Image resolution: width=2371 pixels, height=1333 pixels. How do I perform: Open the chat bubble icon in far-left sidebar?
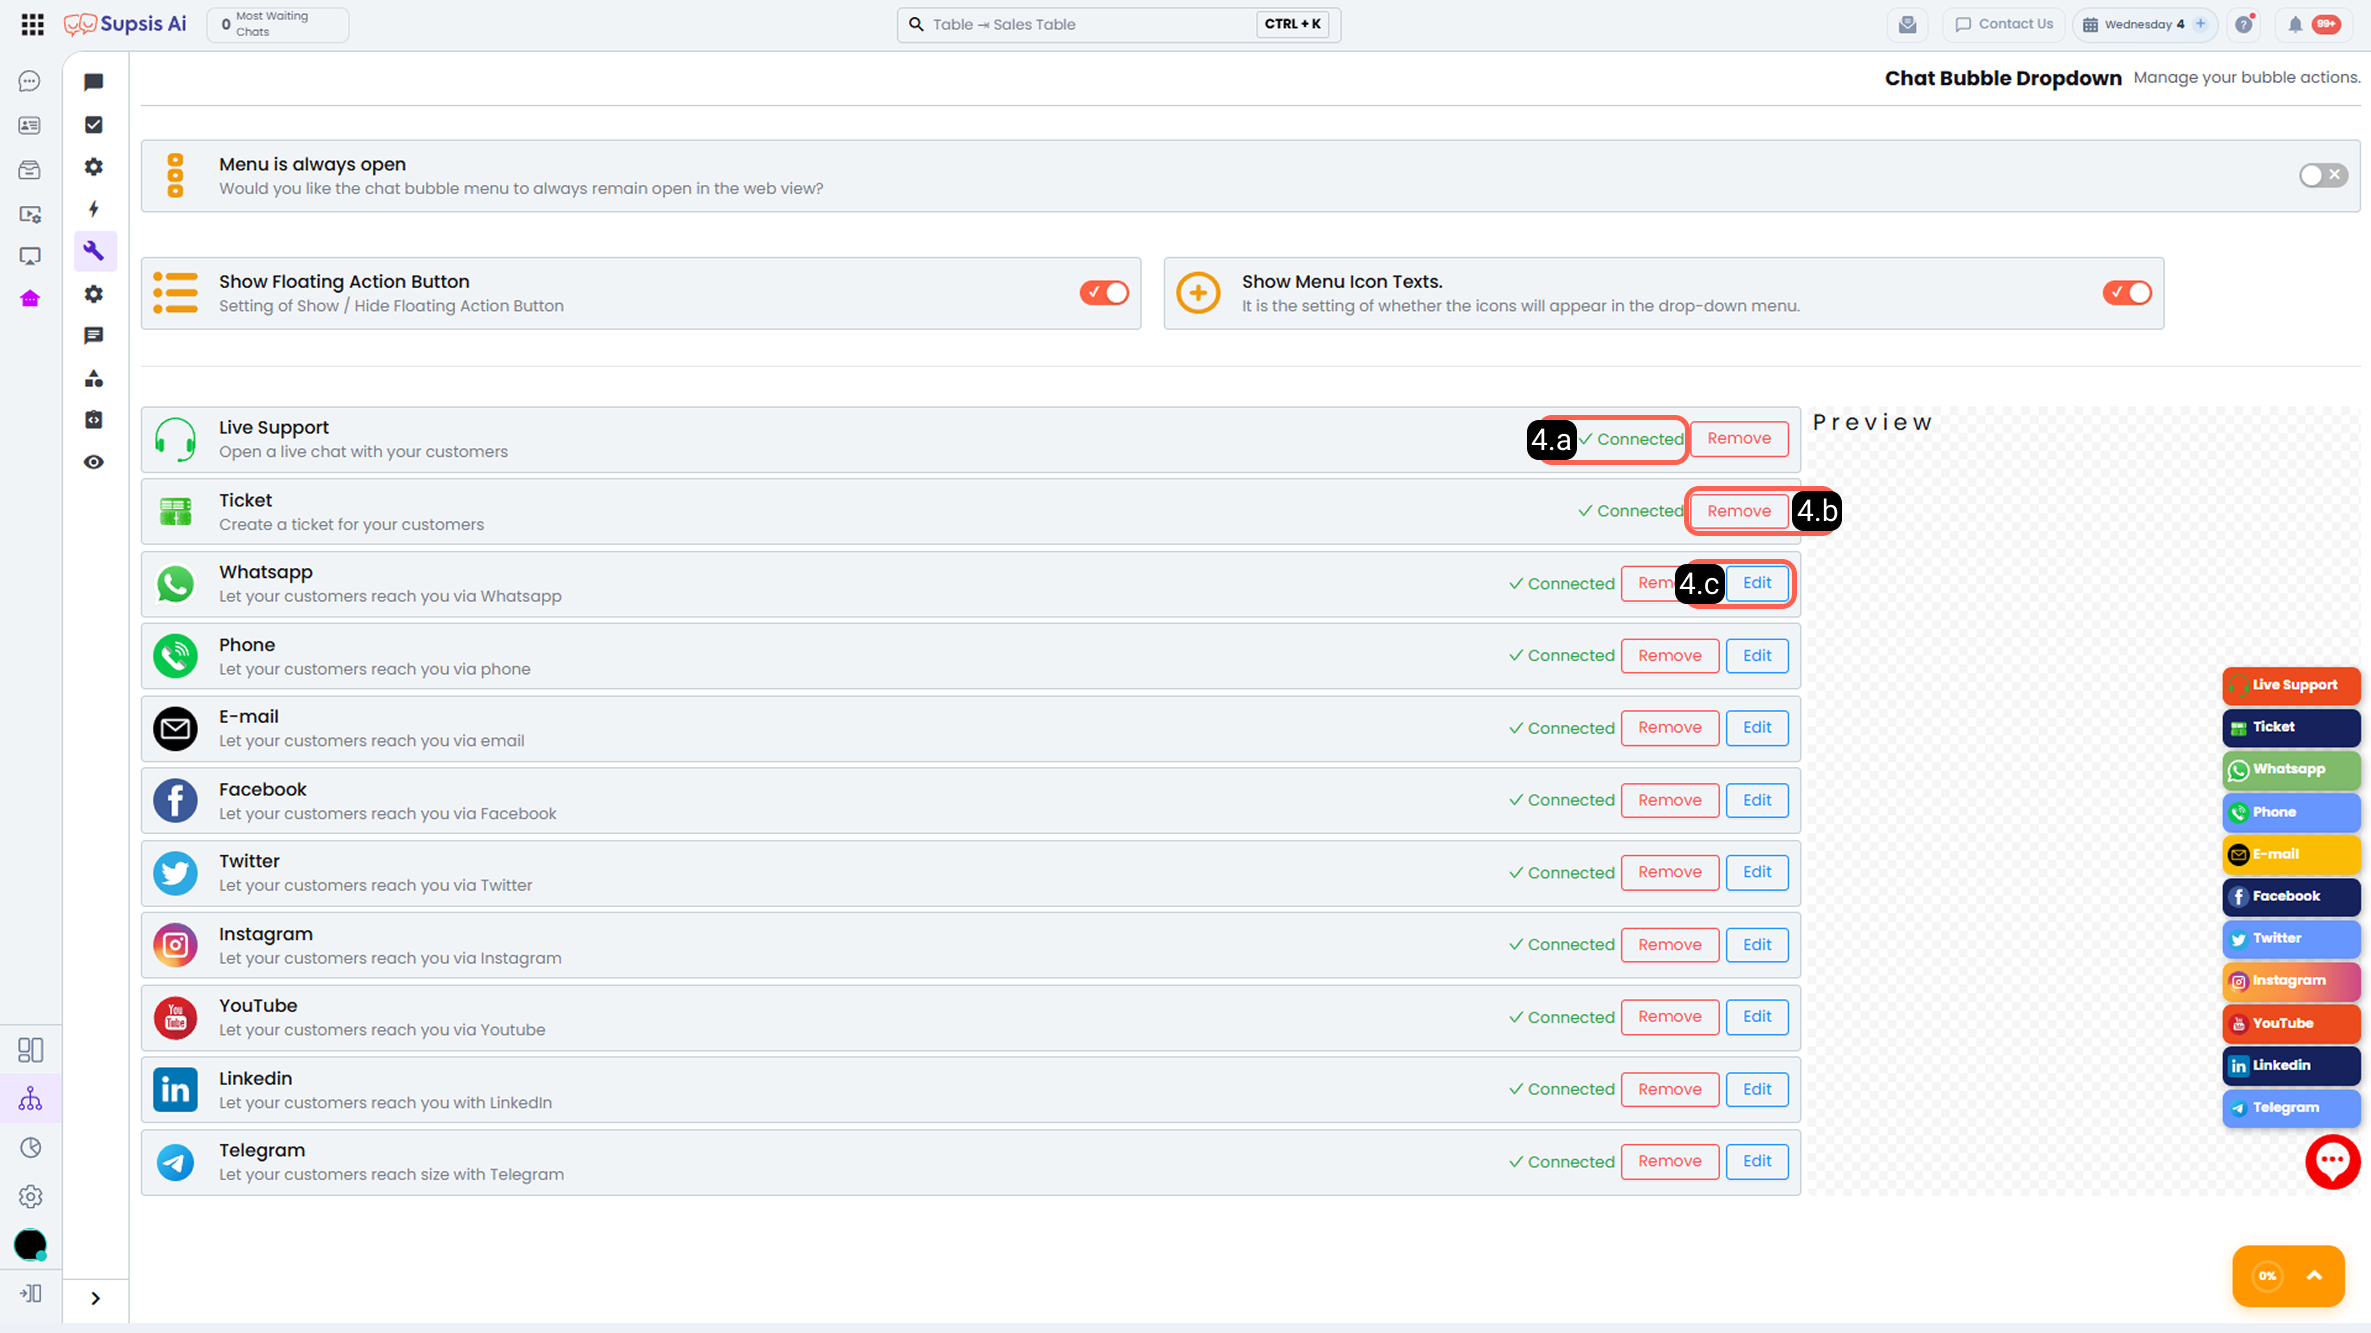30,81
